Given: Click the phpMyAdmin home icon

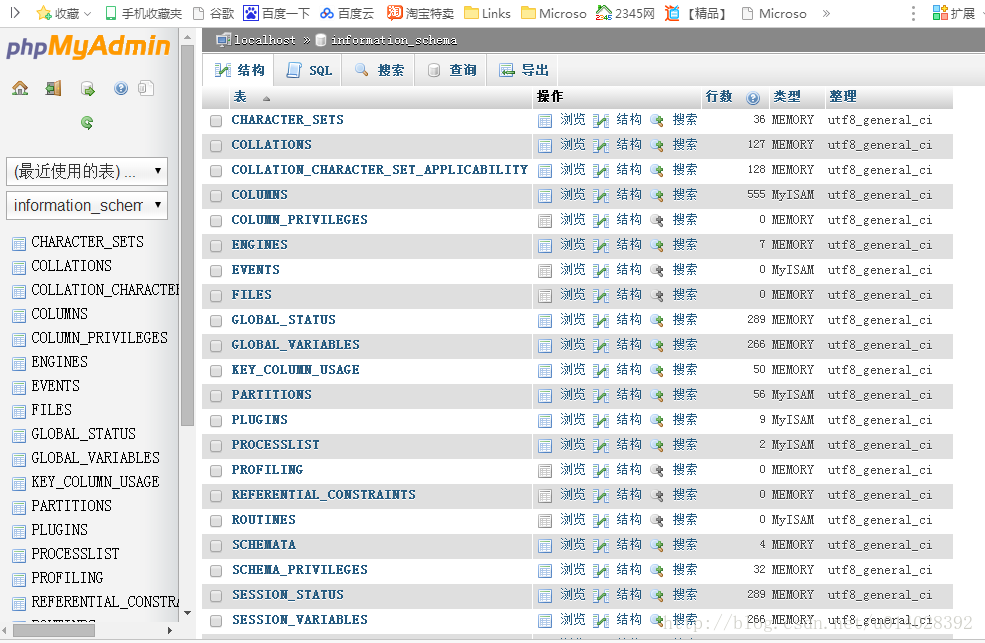Looking at the screenshot, I should (x=20, y=88).
